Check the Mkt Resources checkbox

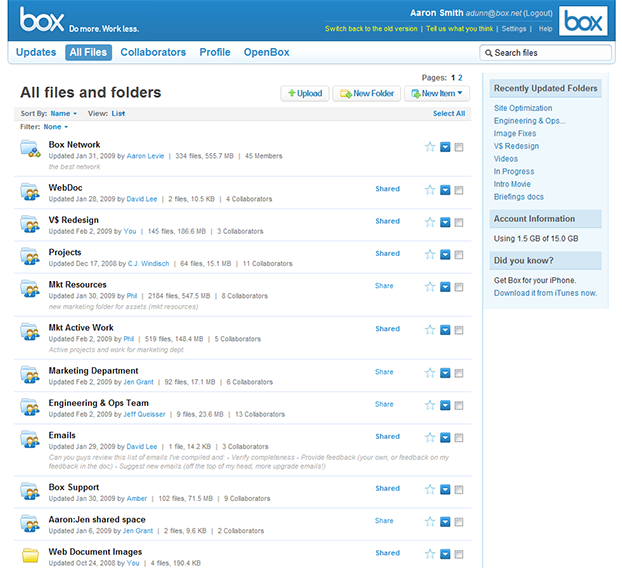click(x=459, y=287)
